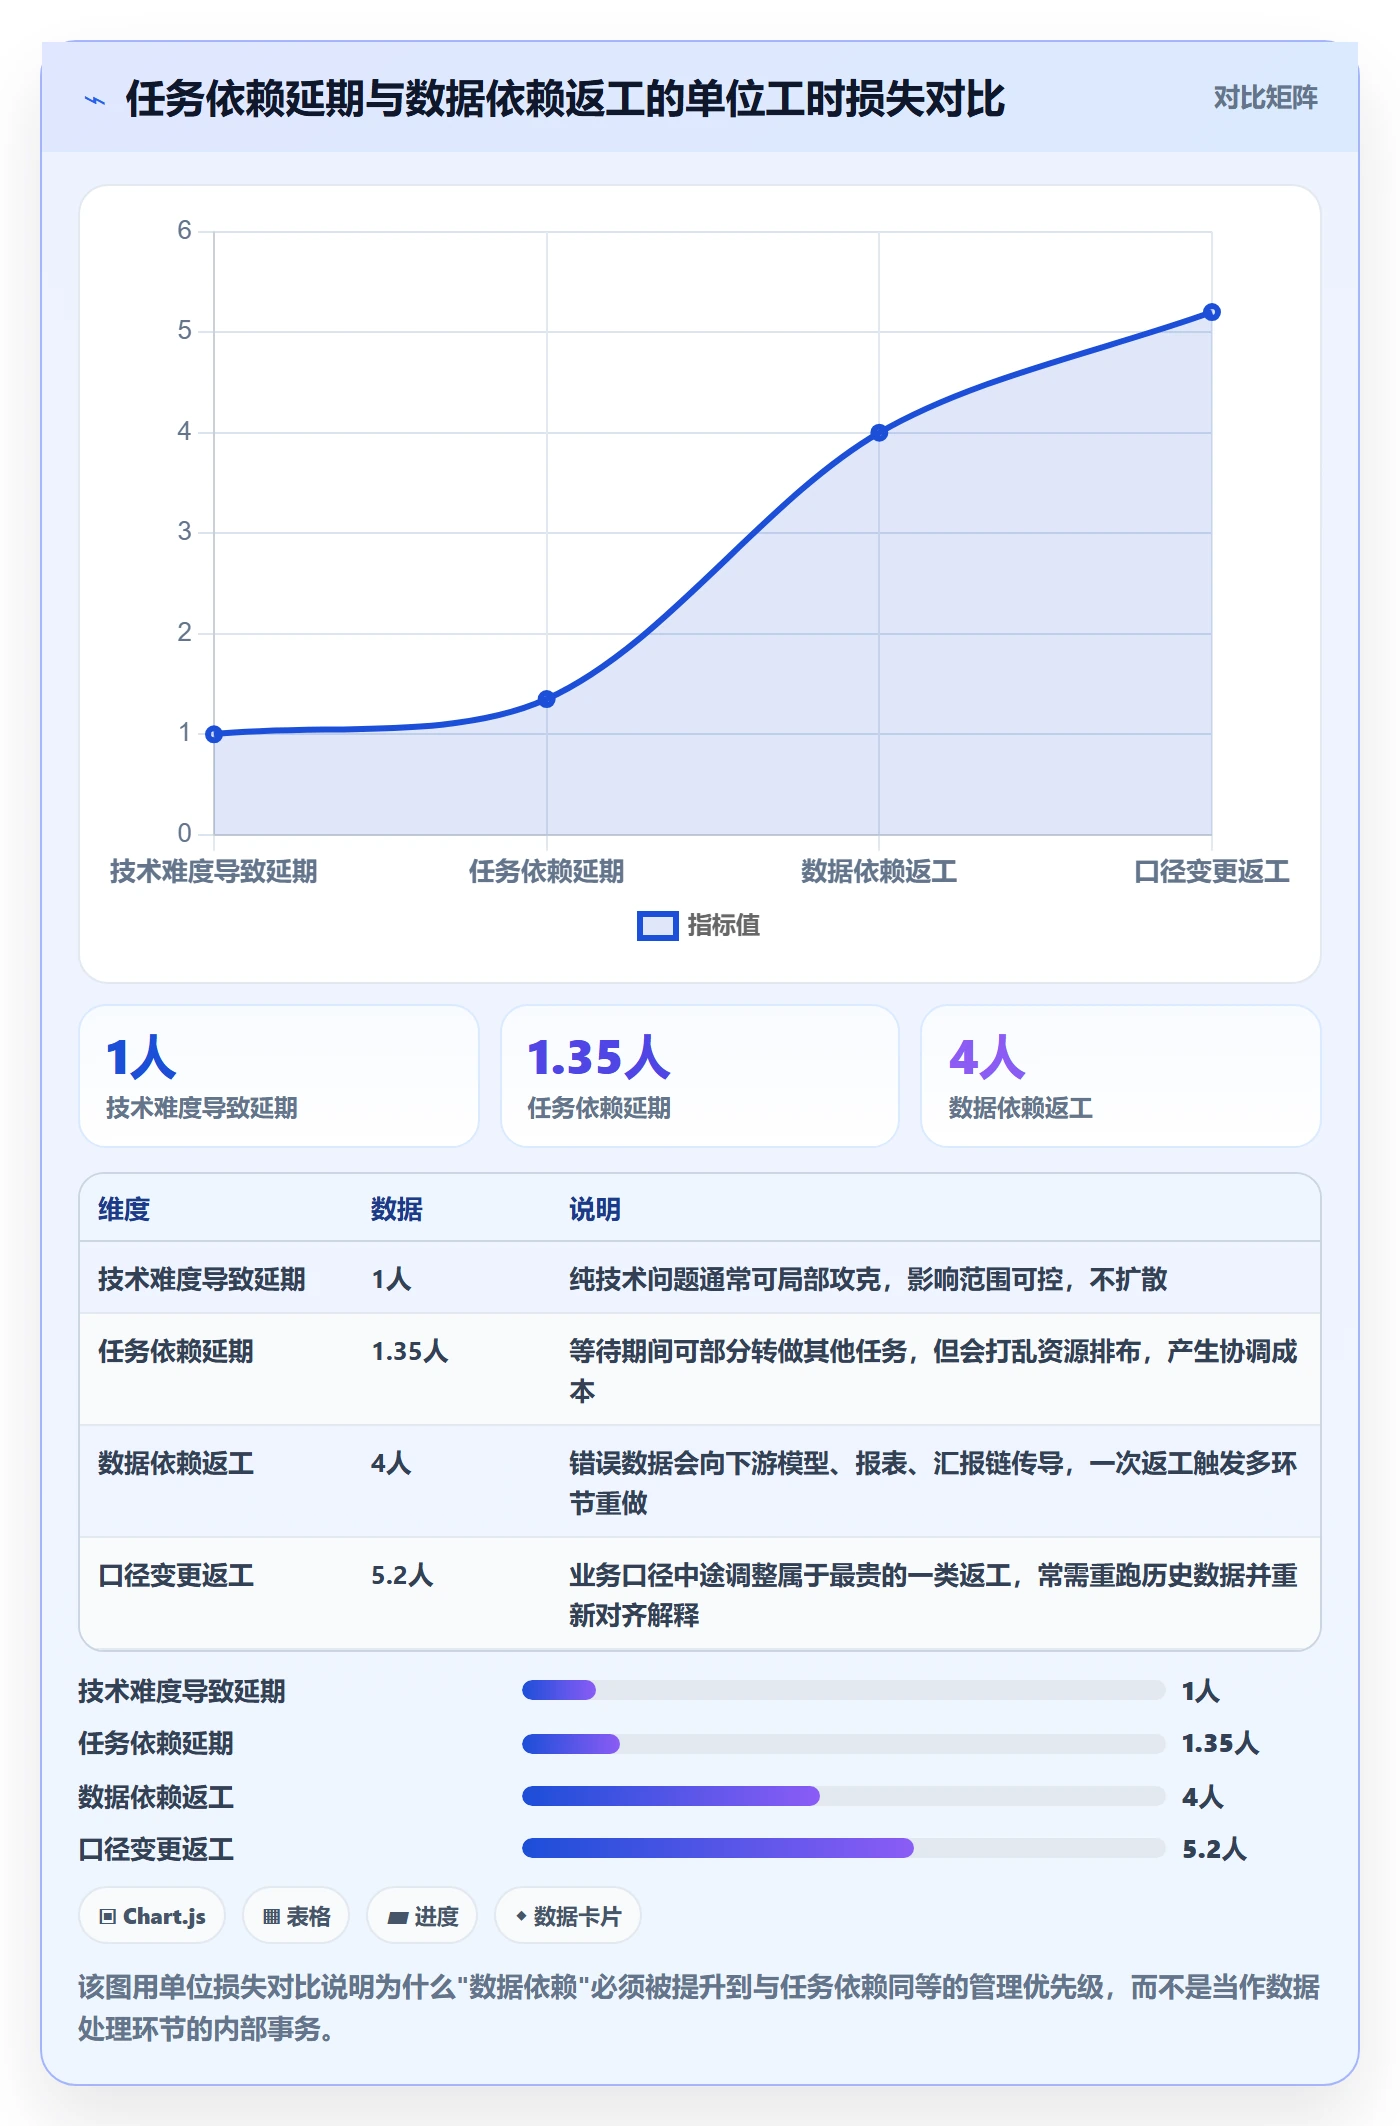Screen dimensions: 1400x2126
Task: Click the lightning icon beside the title
Action: pos(95,100)
